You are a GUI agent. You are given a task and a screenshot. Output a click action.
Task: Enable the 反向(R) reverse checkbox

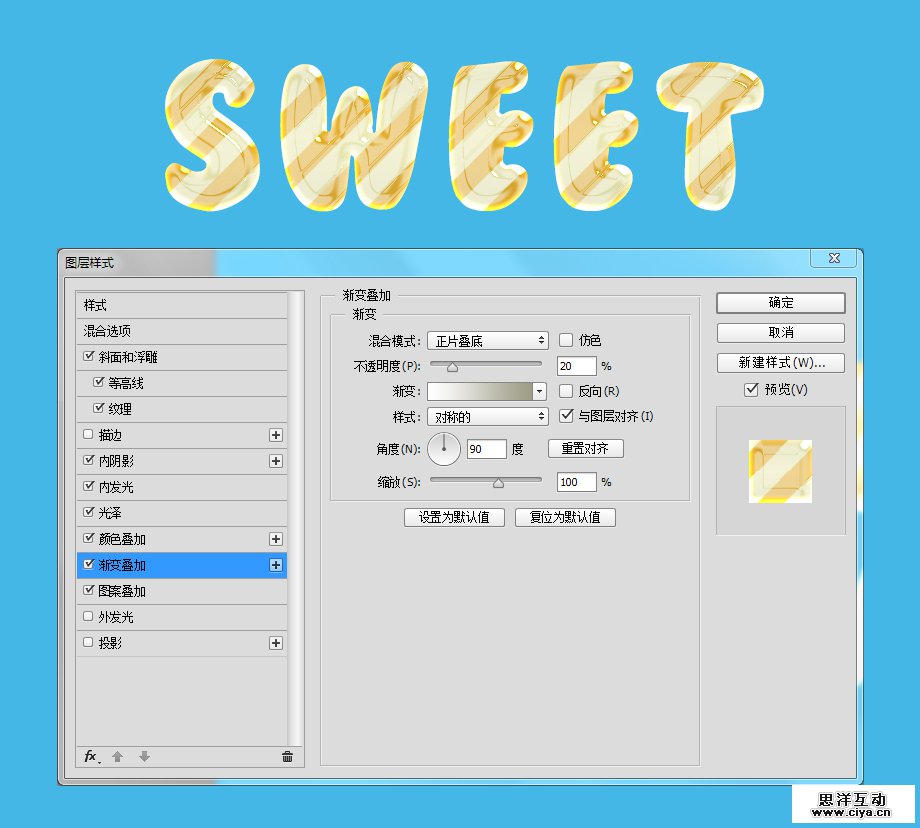point(566,391)
